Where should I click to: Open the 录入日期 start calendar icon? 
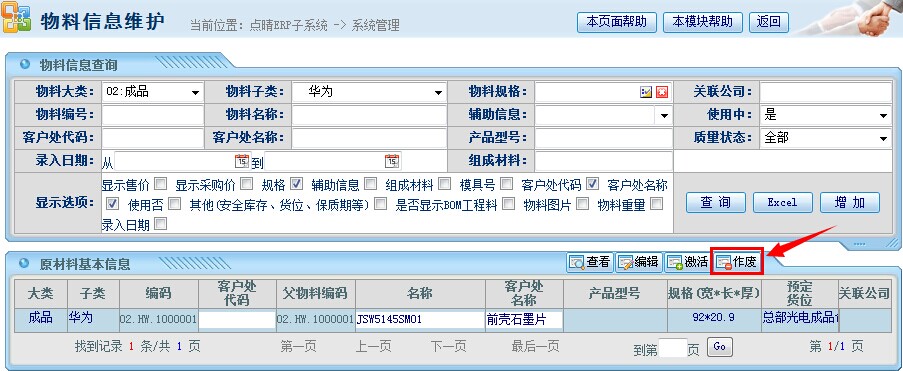click(242, 161)
